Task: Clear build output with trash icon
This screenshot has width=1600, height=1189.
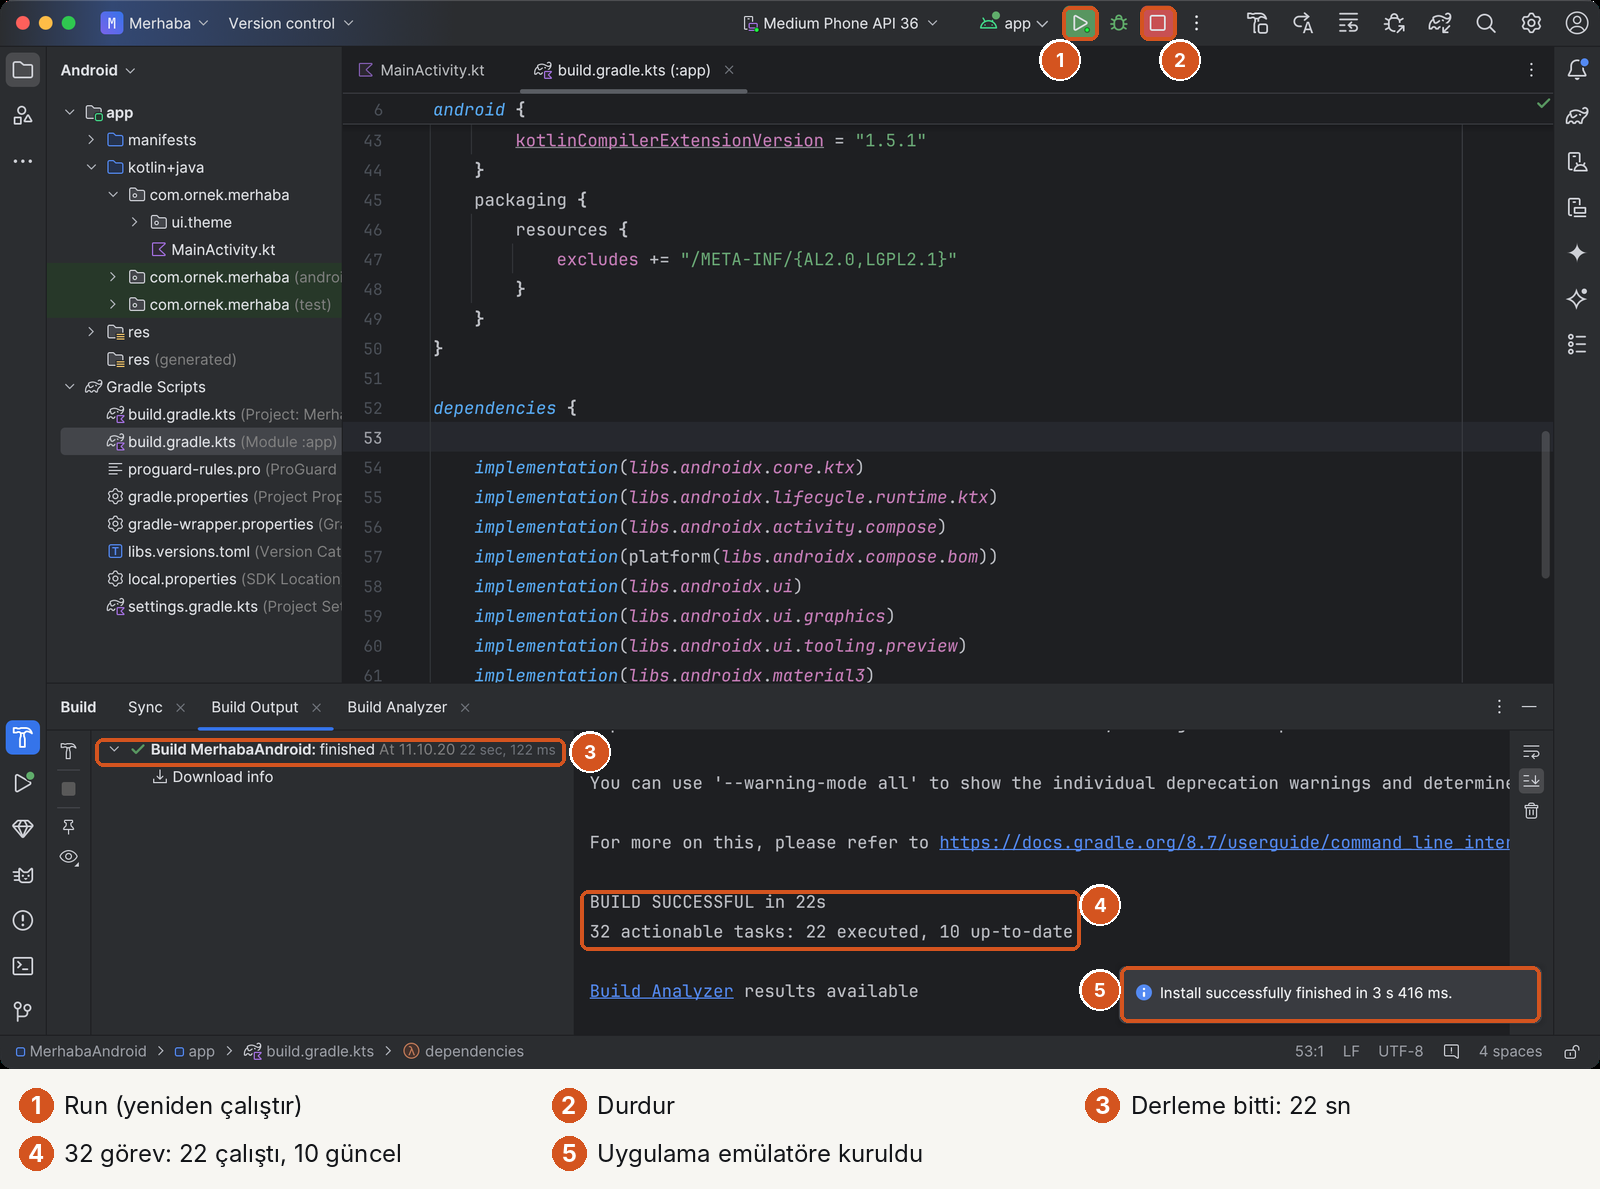Action: [x=1531, y=811]
